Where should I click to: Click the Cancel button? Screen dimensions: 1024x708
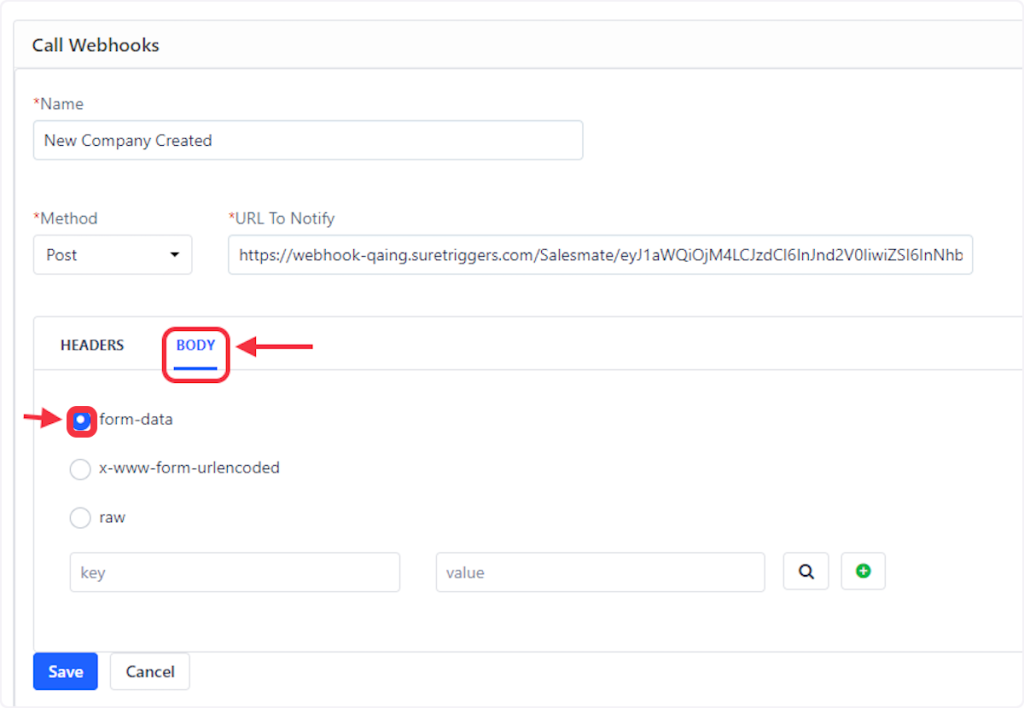coord(150,672)
